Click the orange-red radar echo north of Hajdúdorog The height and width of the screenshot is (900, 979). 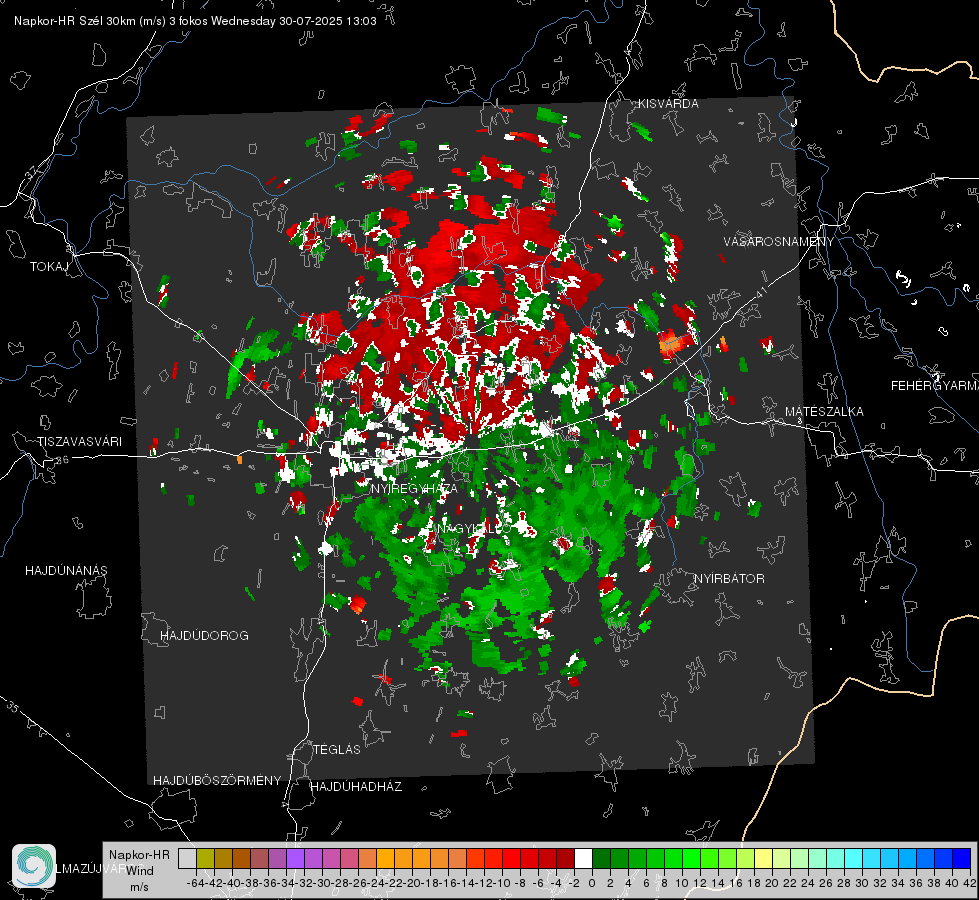(357, 604)
